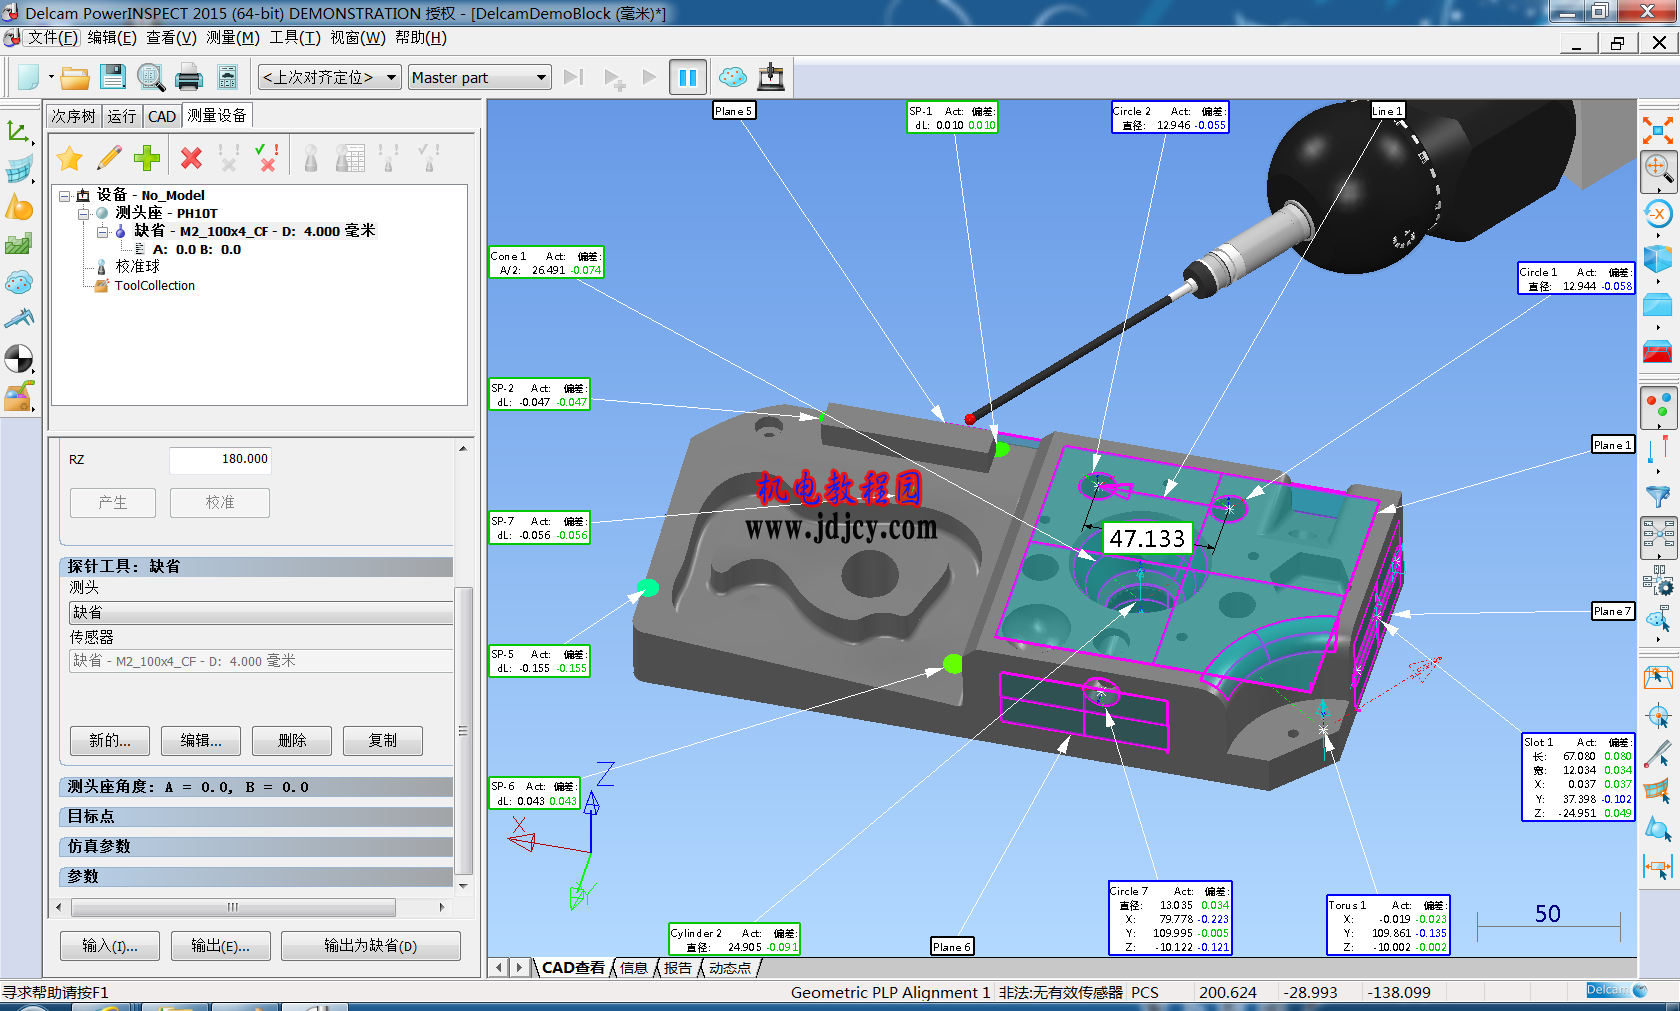Click the black-white target icon in left sidebar

pos(18,358)
